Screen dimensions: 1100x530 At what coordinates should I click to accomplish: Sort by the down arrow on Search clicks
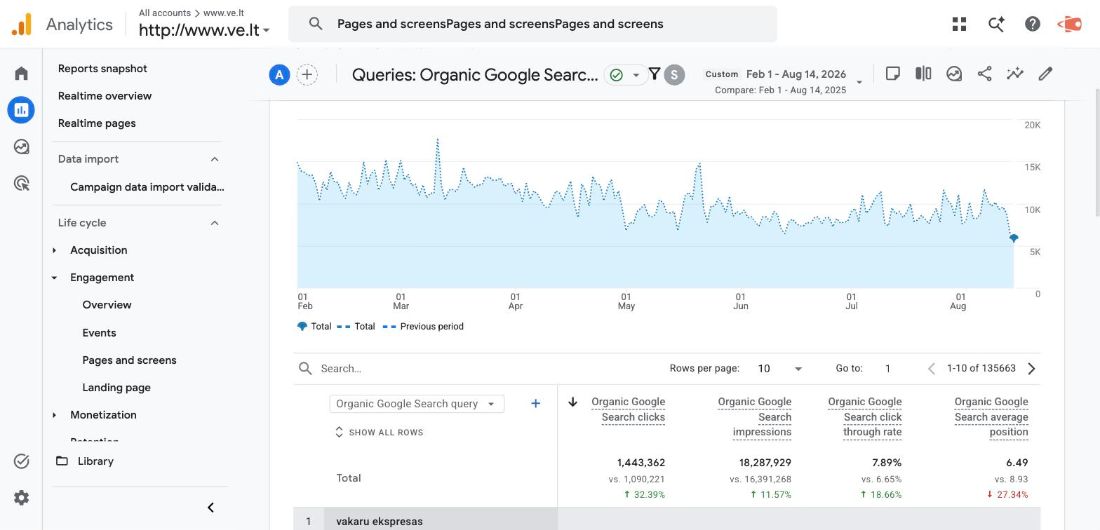pyautogui.click(x=572, y=402)
